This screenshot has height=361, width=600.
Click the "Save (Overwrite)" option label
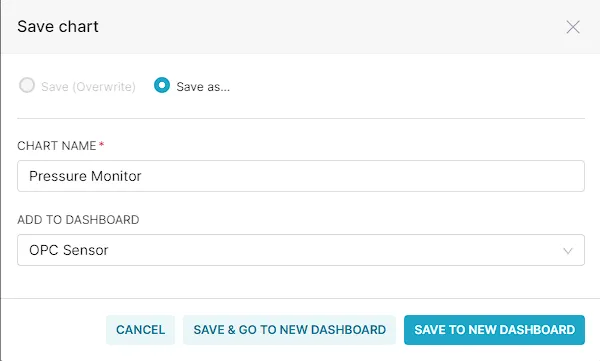(88, 87)
